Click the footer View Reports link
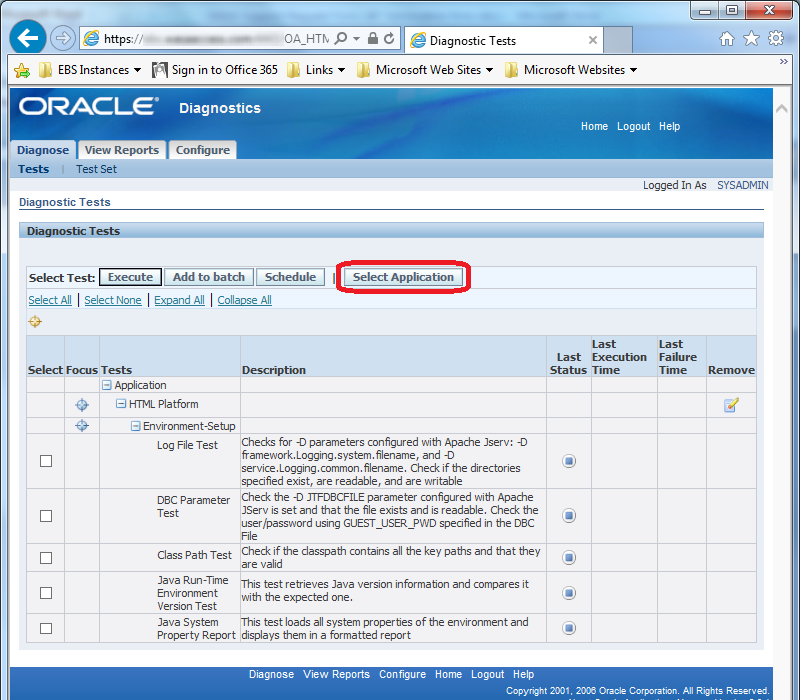 (336, 674)
